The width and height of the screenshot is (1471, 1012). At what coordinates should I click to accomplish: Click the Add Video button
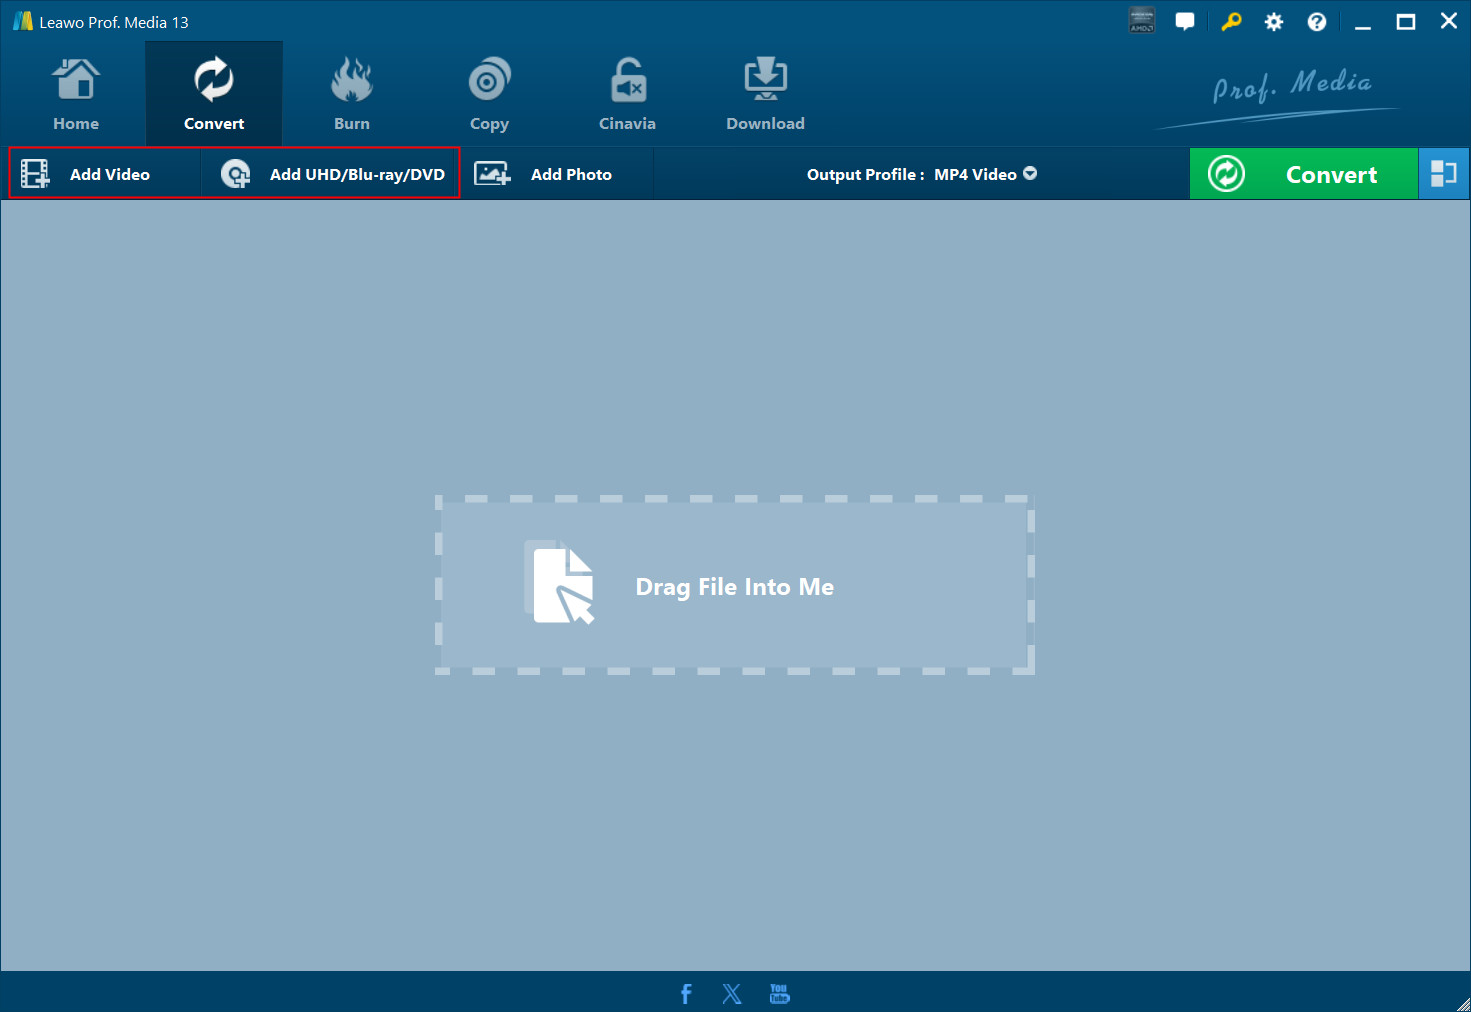coord(105,174)
